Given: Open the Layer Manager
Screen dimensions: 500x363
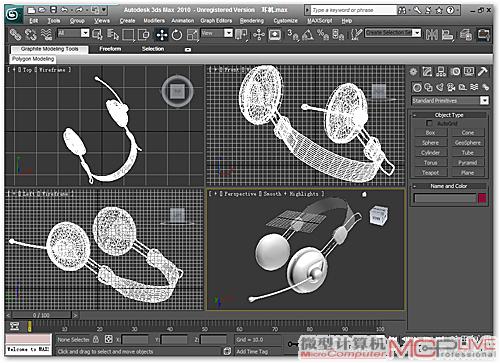Looking at the screenshot, I should (466, 34).
